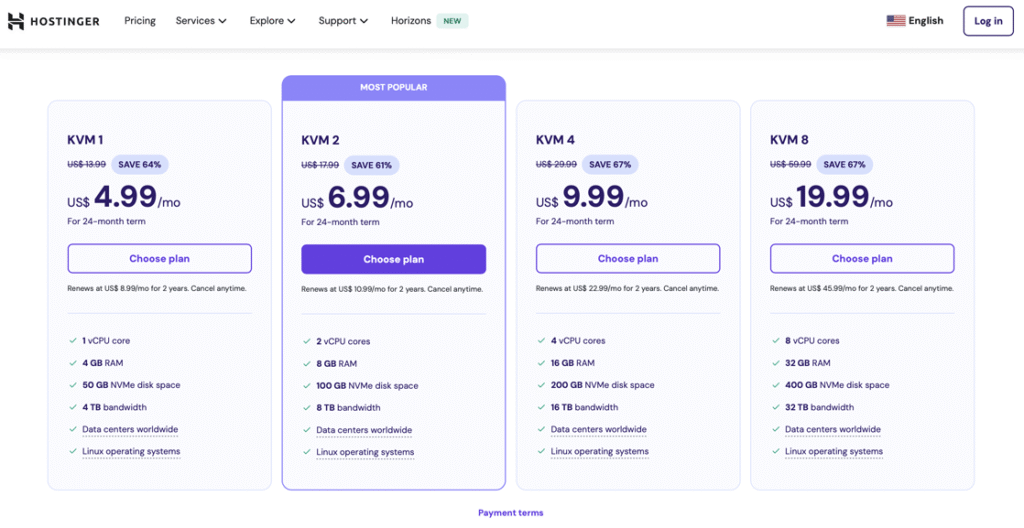The height and width of the screenshot is (528, 1024).
Task: Open the Pricing page
Action: pos(140,21)
